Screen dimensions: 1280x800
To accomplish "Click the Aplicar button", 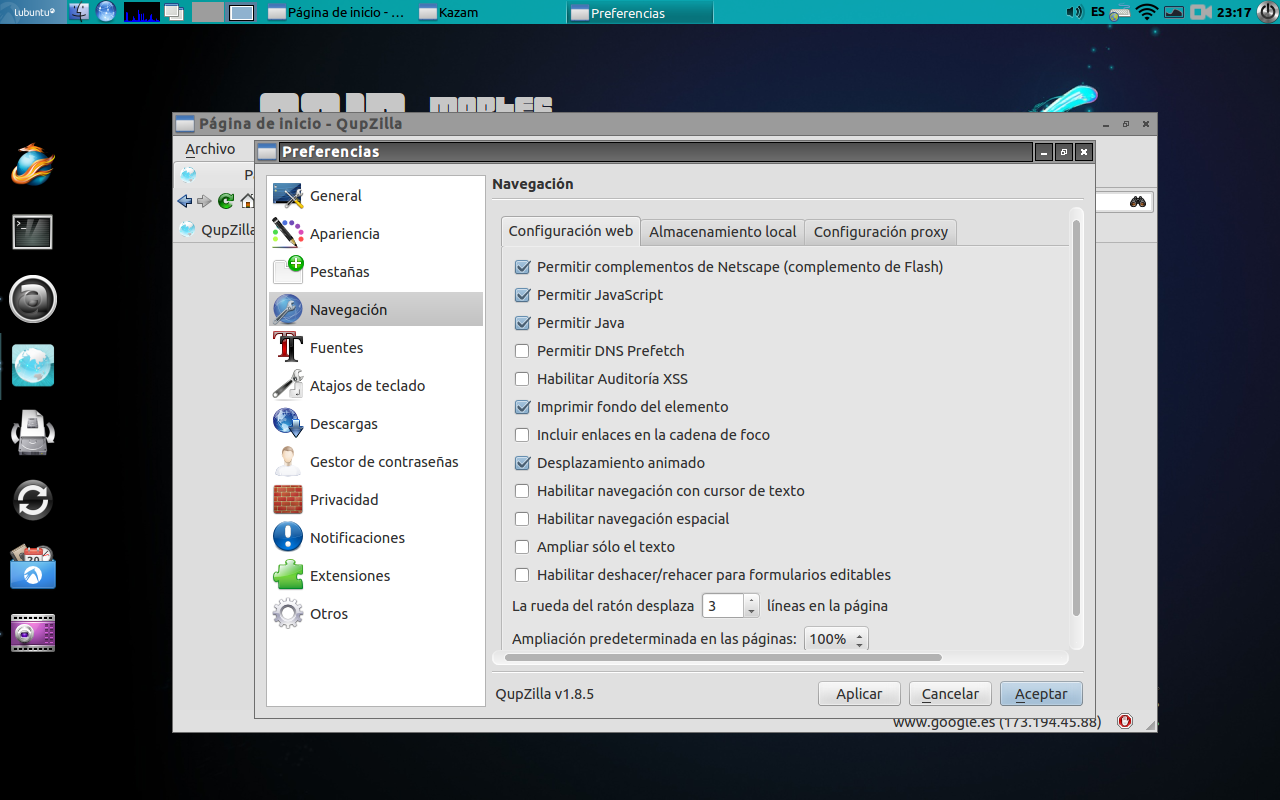I will click(859, 694).
